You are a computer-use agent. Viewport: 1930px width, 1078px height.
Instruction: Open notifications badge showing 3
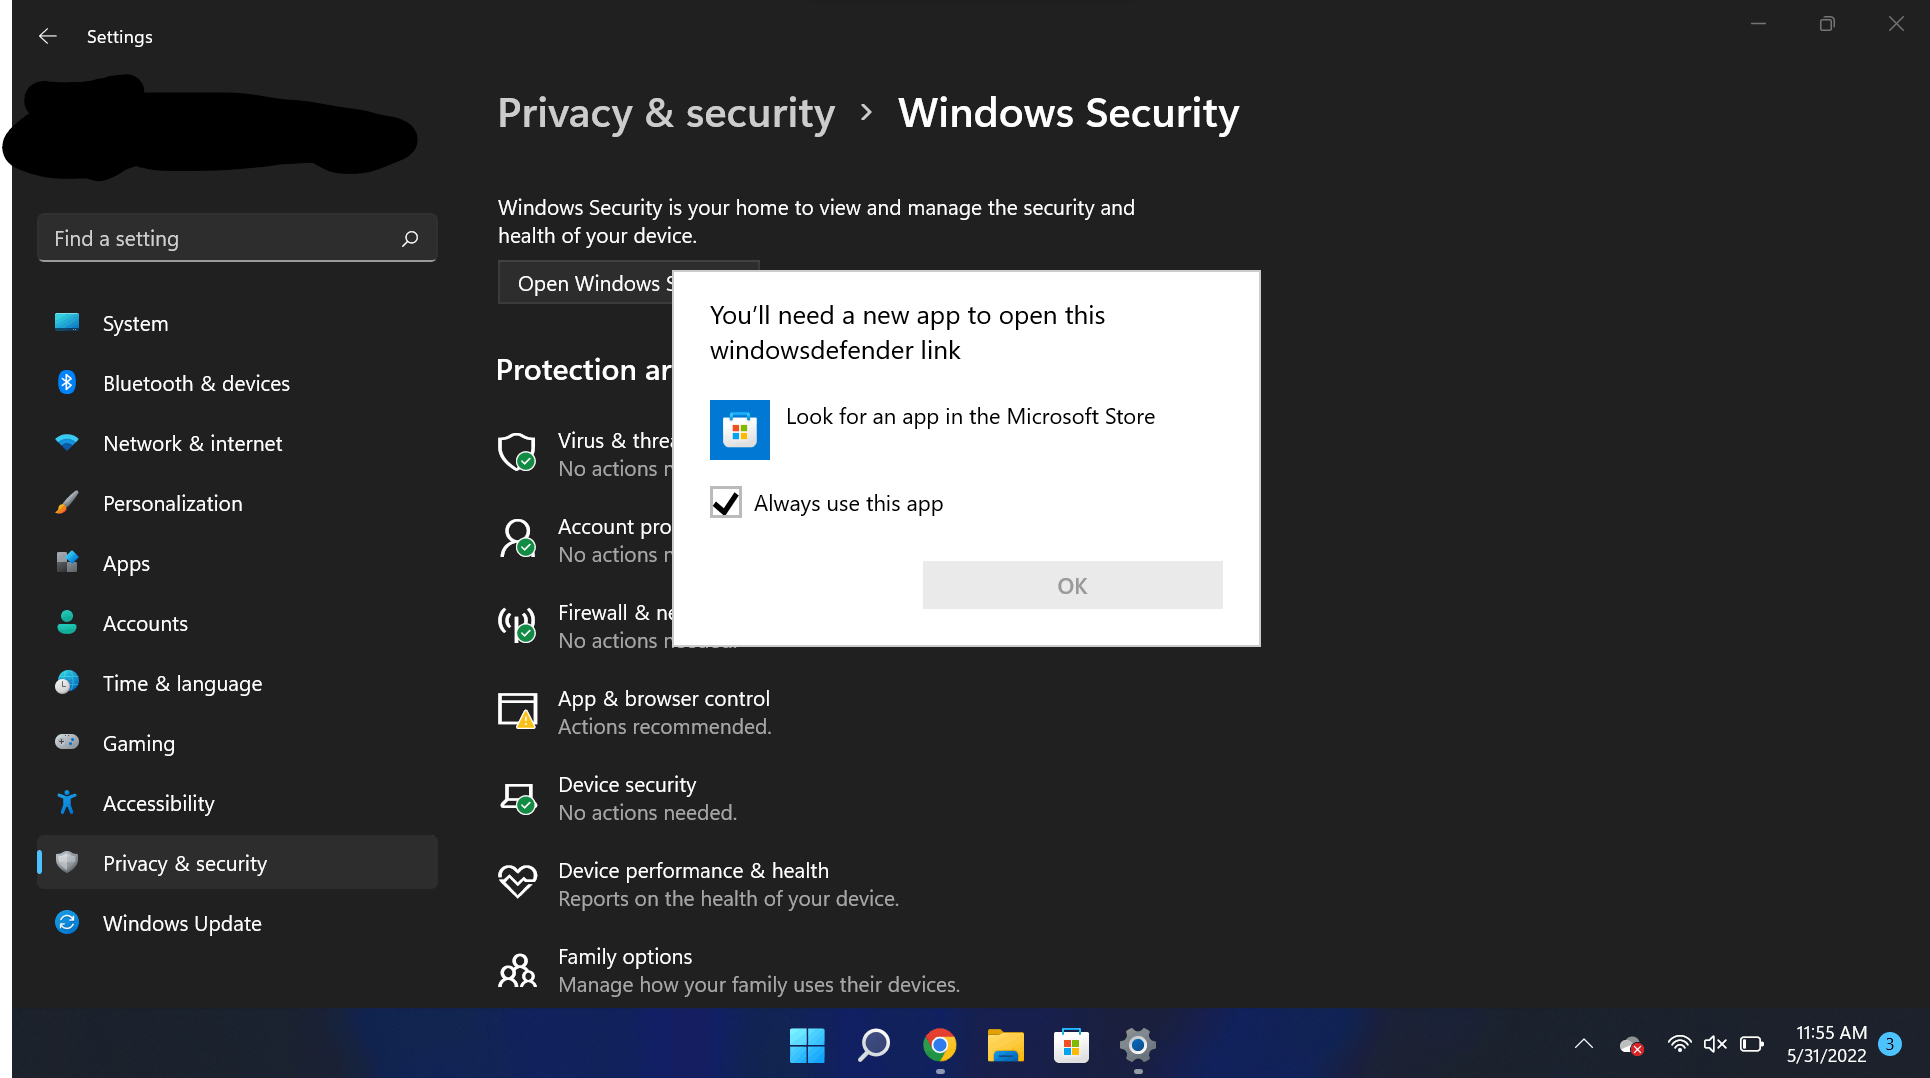click(x=1890, y=1044)
